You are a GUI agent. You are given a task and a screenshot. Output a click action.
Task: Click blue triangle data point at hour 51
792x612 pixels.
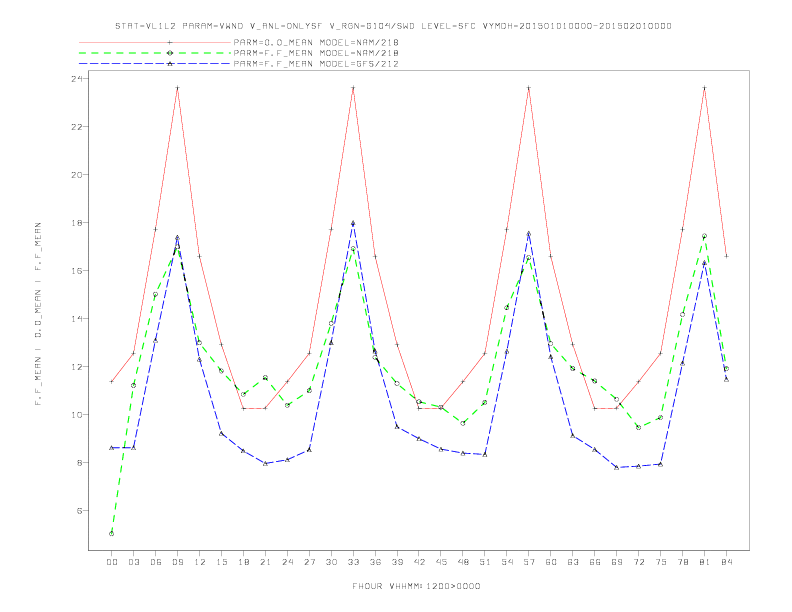[x=485, y=454]
